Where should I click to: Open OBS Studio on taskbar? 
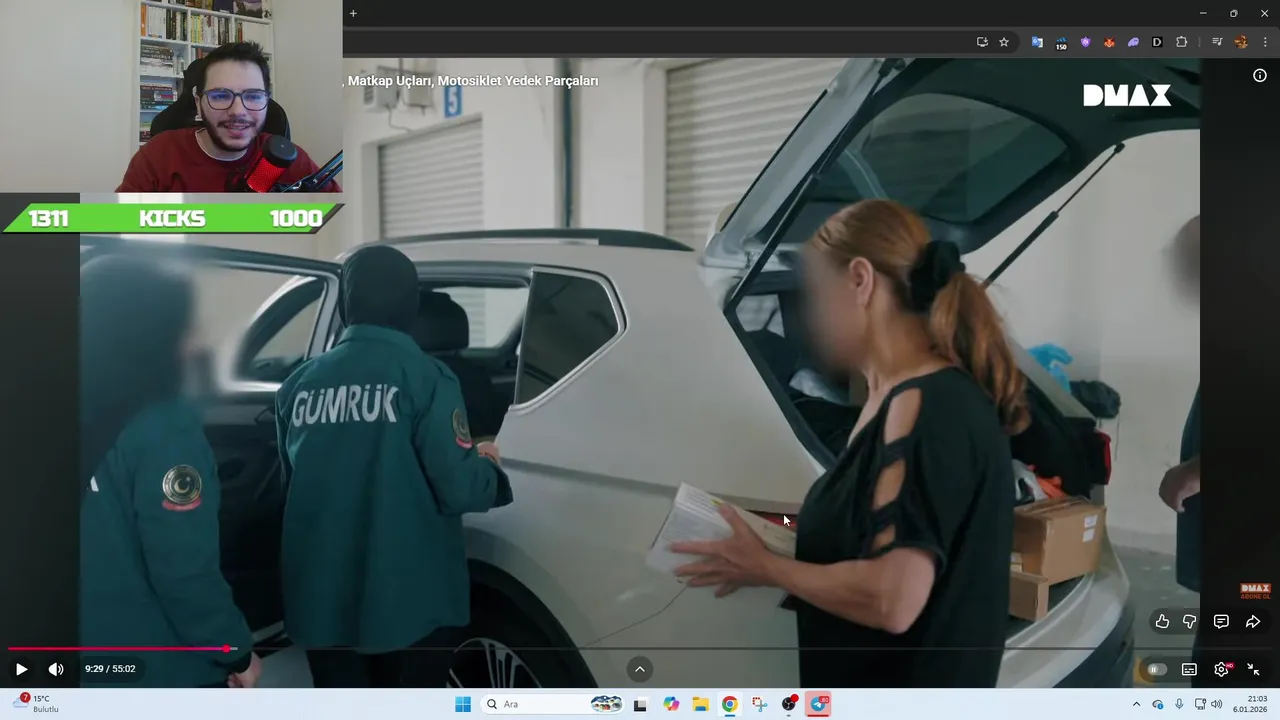coord(789,704)
